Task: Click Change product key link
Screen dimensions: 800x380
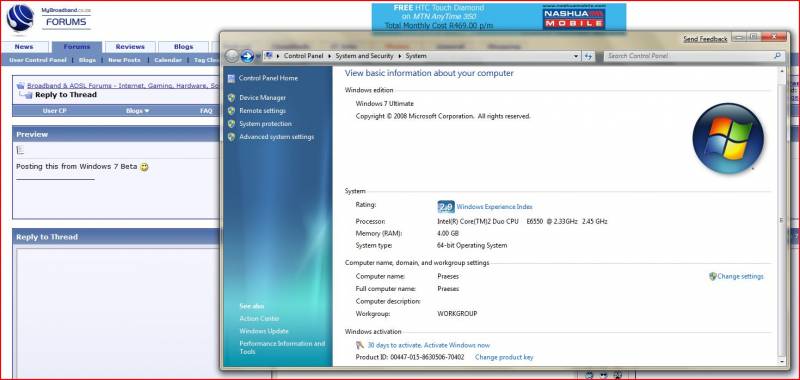Action: (x=504, y=357)
